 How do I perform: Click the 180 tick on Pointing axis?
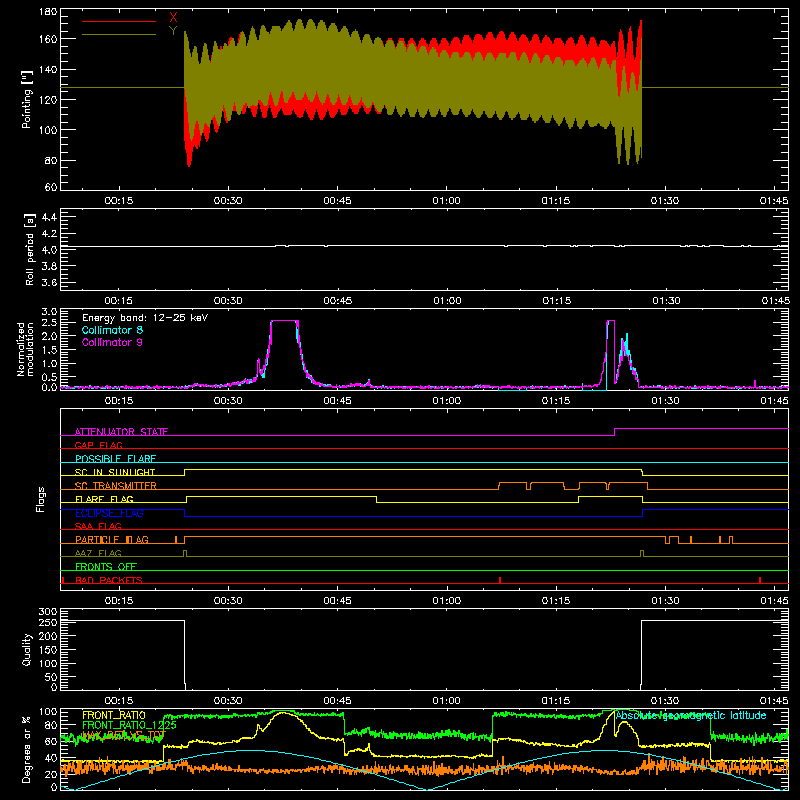click(x=47, y=12)
